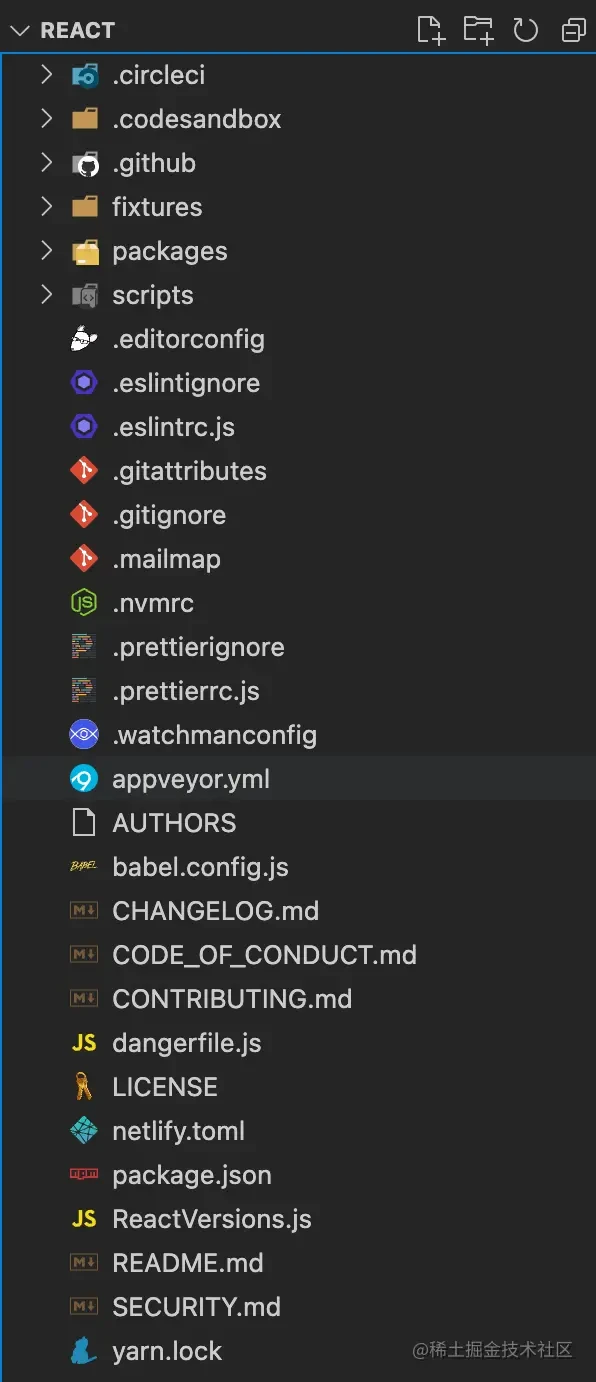Image resolution: width=596 pixels, height=1382 pixels.
Task: Click the yarn cat icon beside yarn.lock
Action: click(x=84, y=1351)
